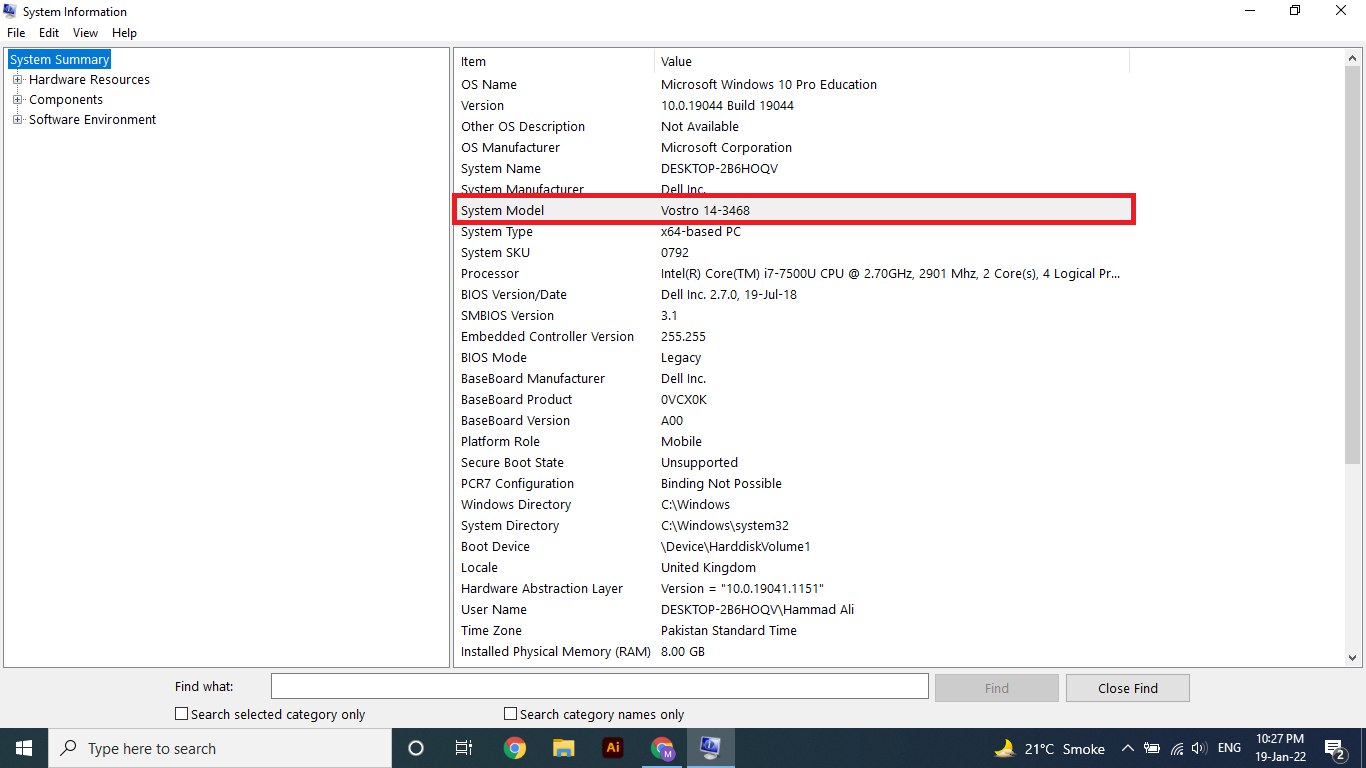This screenshot has height=768, width=1366.
Task: Launch Google Chrome from the taskbar
Action: click(515, 748)
